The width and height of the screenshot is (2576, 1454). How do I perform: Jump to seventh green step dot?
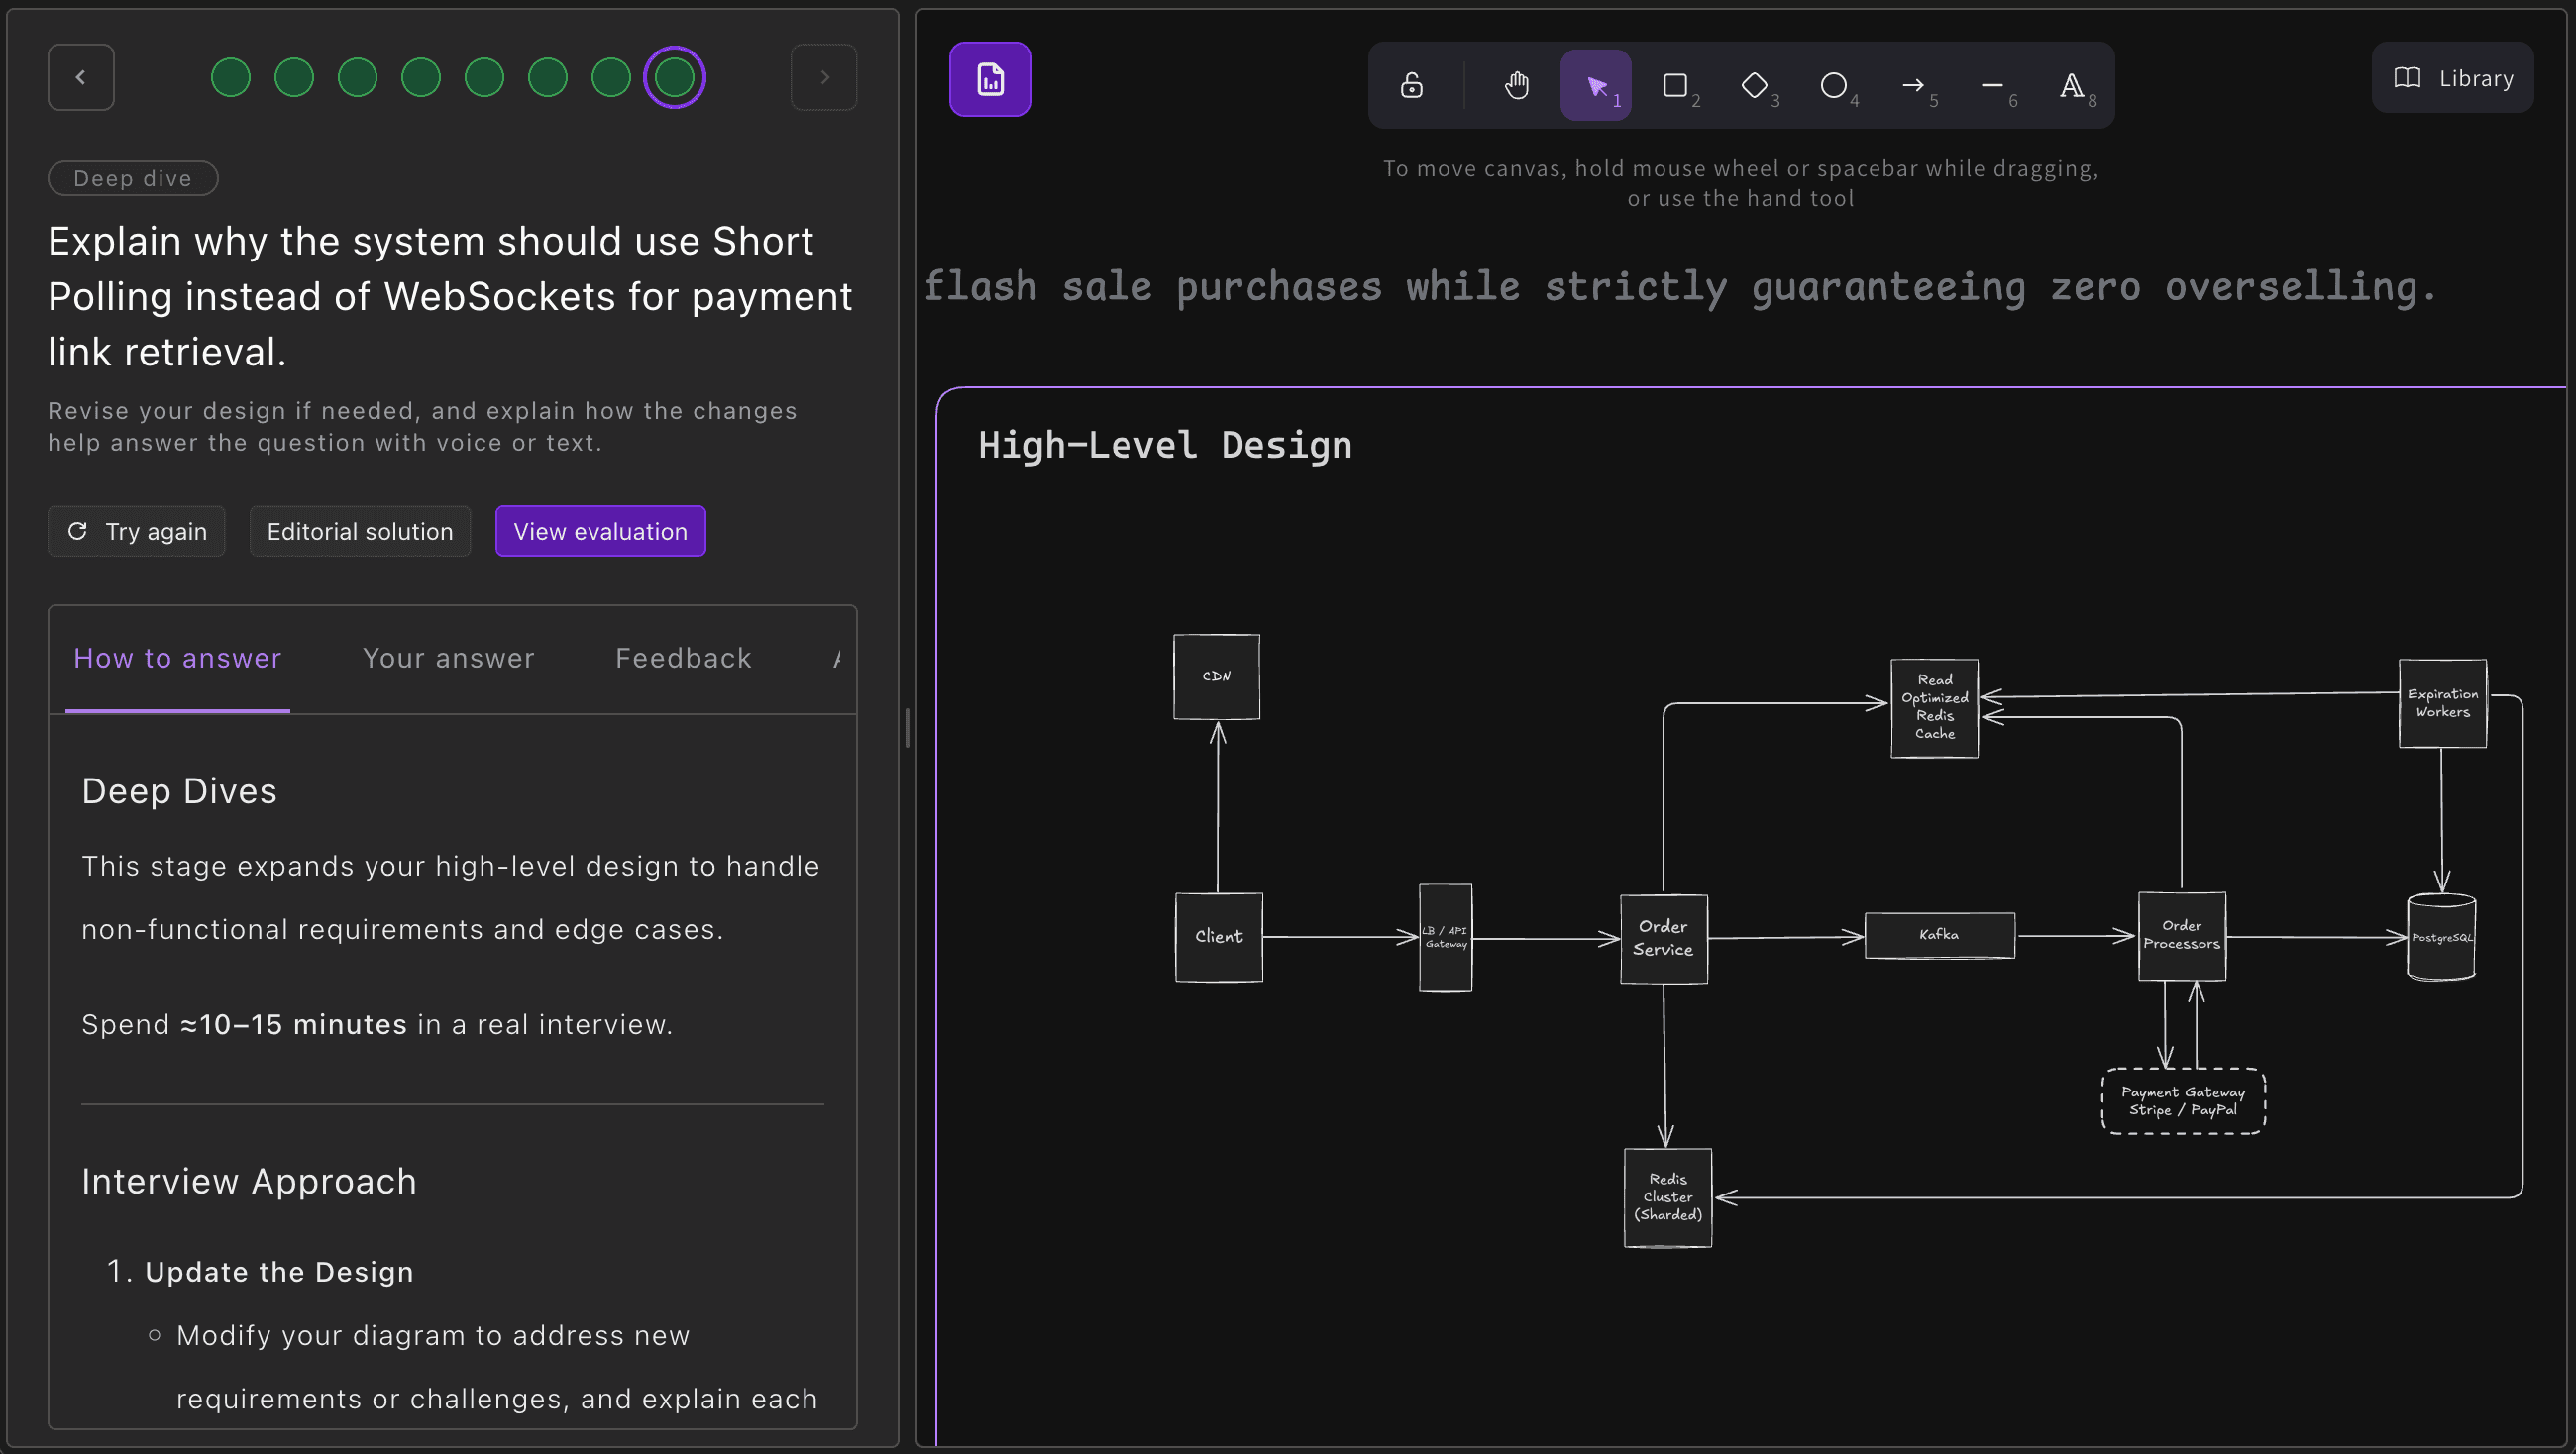[x=611, y=77]
